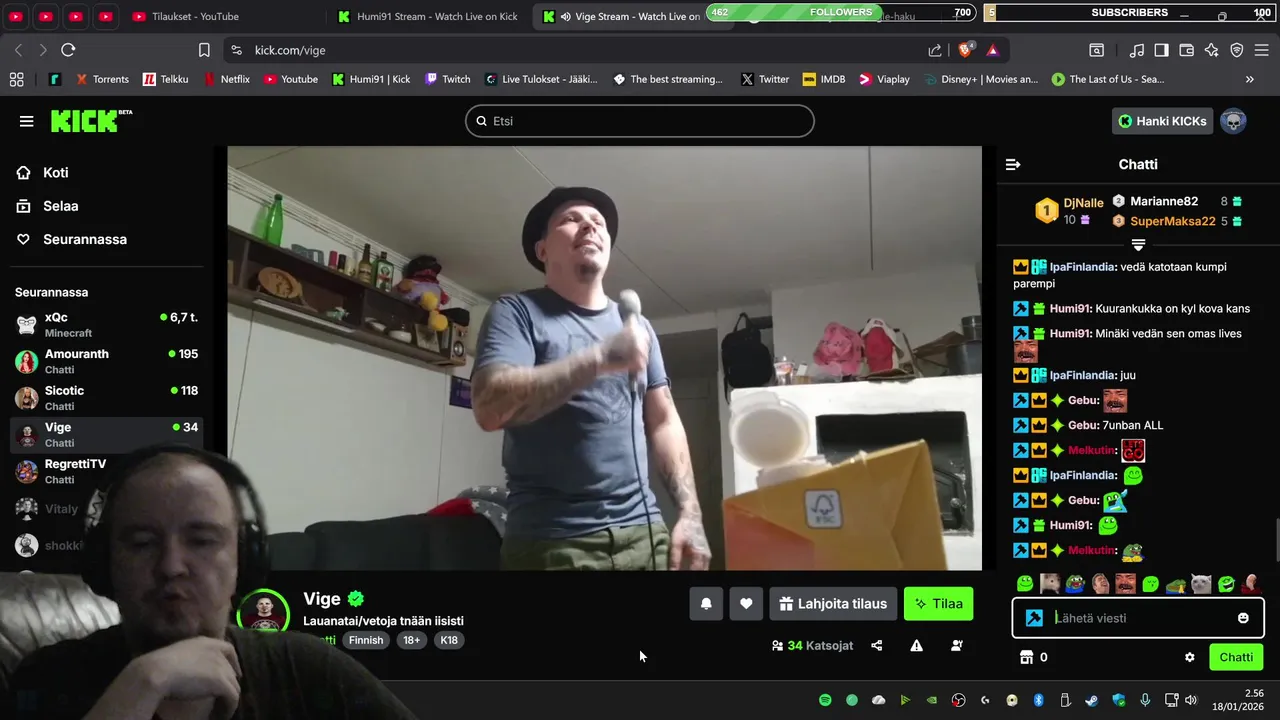1280x720 pixels.
Task: Open the xQc channel in the followed list
Action: [107, 324]
